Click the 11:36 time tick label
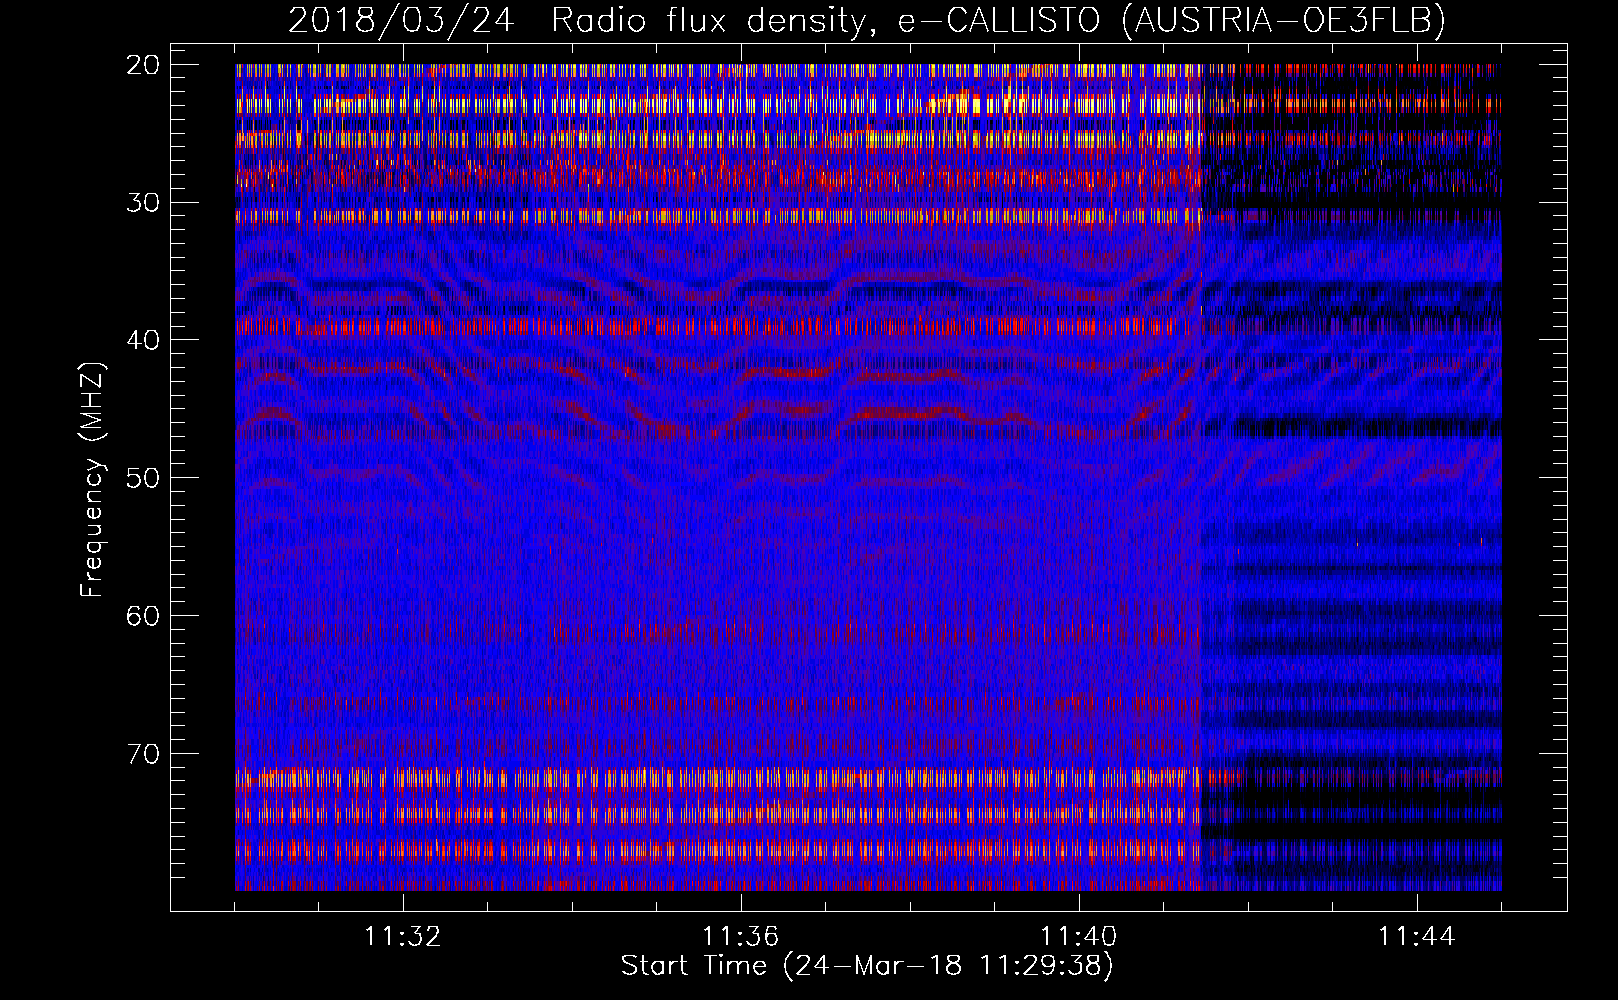This screenshot has height=1000, width=1618. [740, 937]
